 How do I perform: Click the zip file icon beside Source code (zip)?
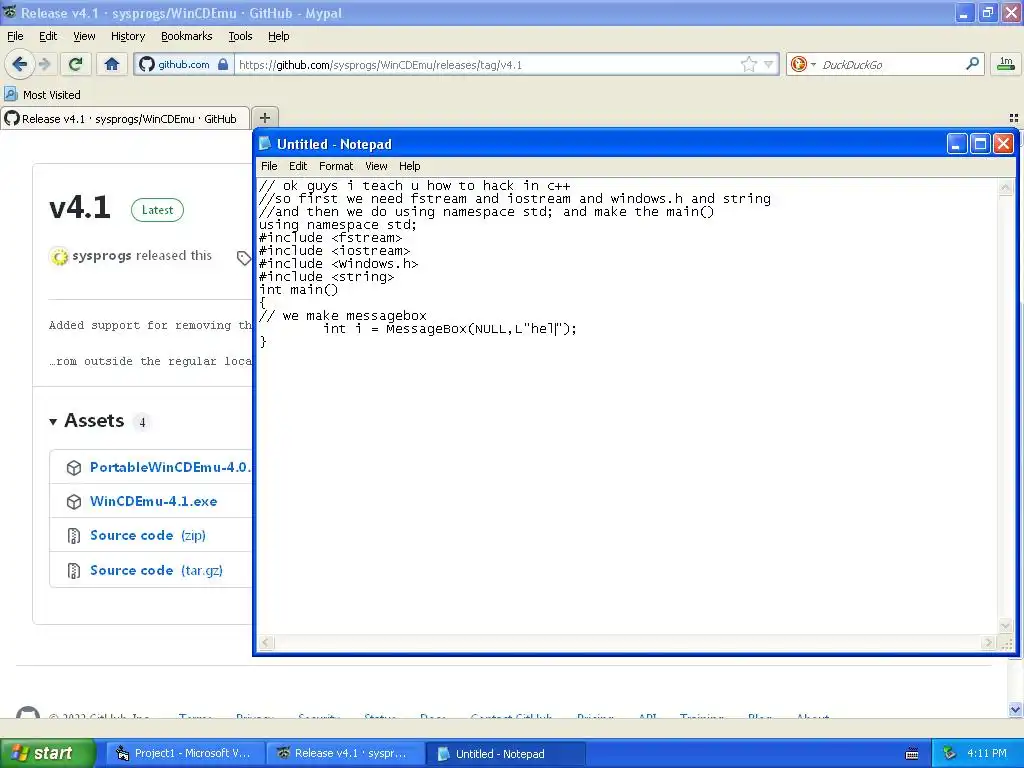click(x=74, y=536)
